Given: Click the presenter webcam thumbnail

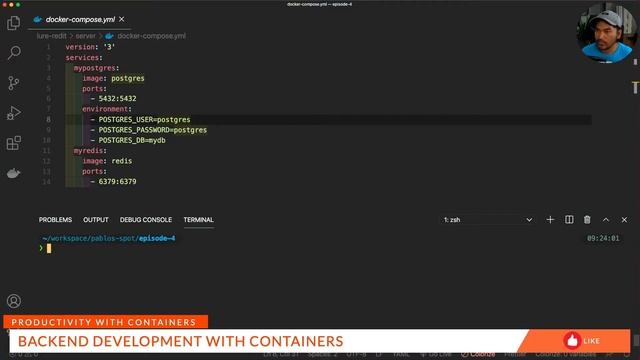Looking at the screenshot, I should pos(606,34).
